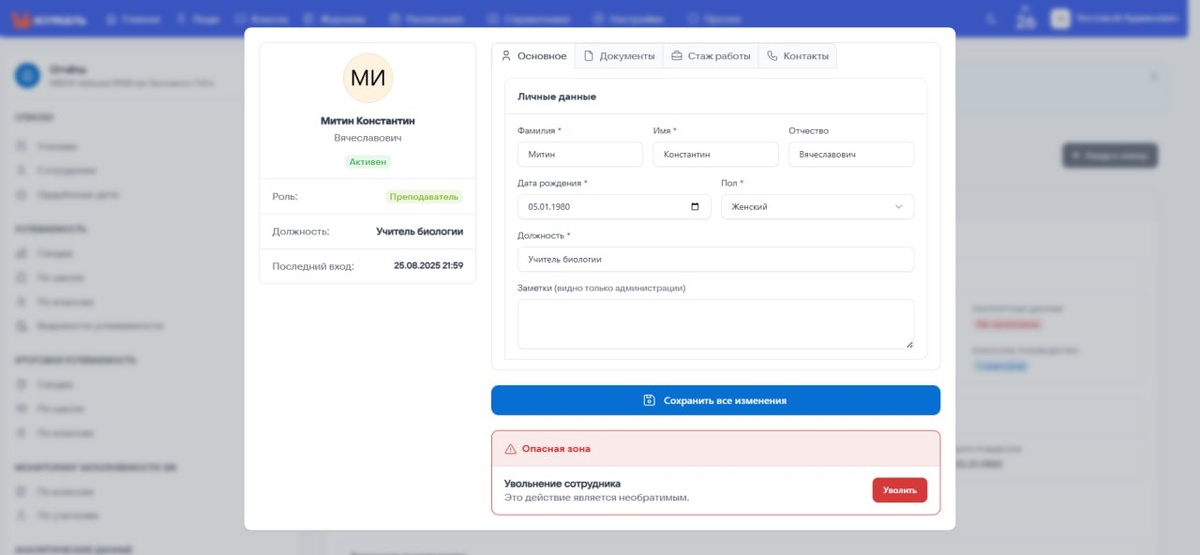Click the Учитель биологии value in profile card

[419, 231]
